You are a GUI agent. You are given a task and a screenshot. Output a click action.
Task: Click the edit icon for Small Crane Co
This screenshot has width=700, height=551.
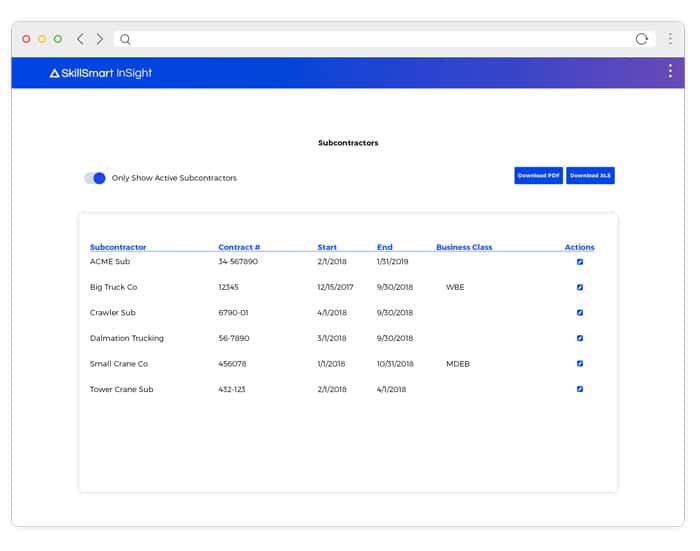[579, 363]
